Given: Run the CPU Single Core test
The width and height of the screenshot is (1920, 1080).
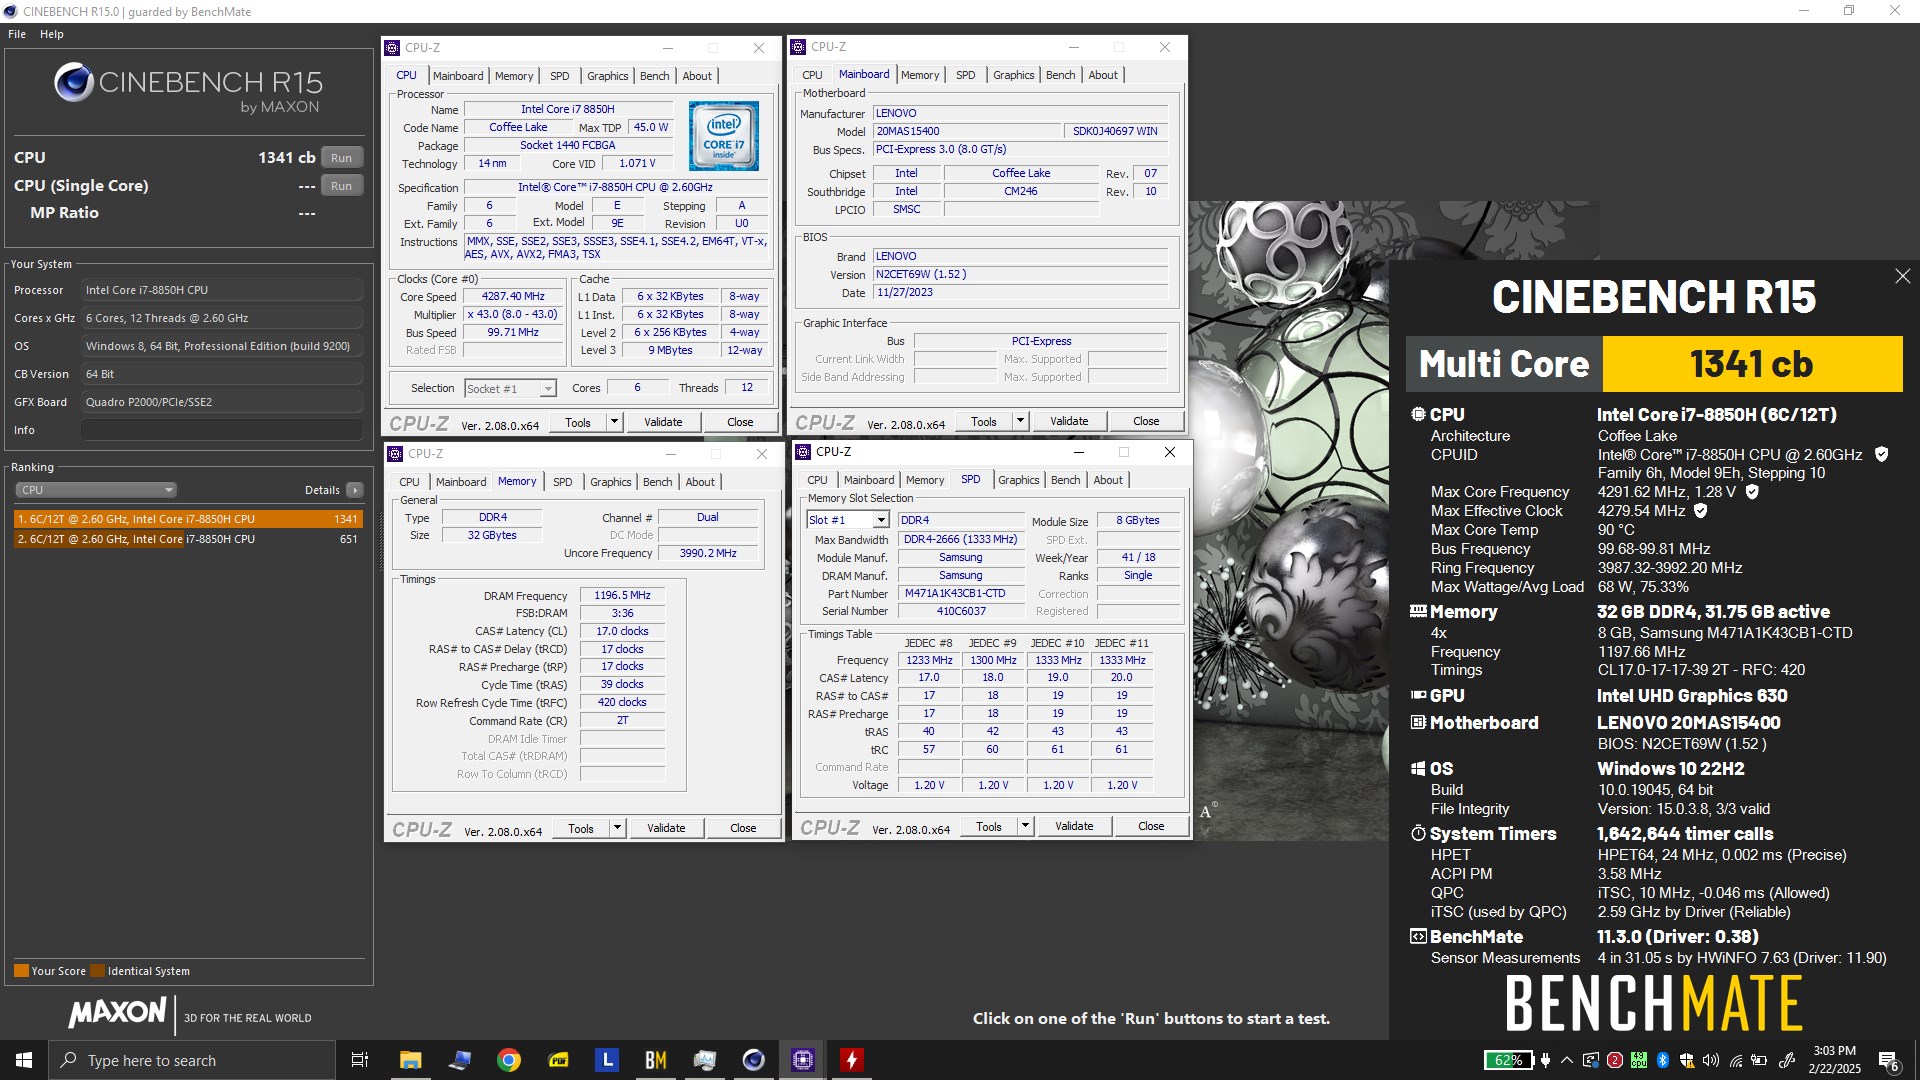Looking at the screenshot, I should tap(341, 186).
